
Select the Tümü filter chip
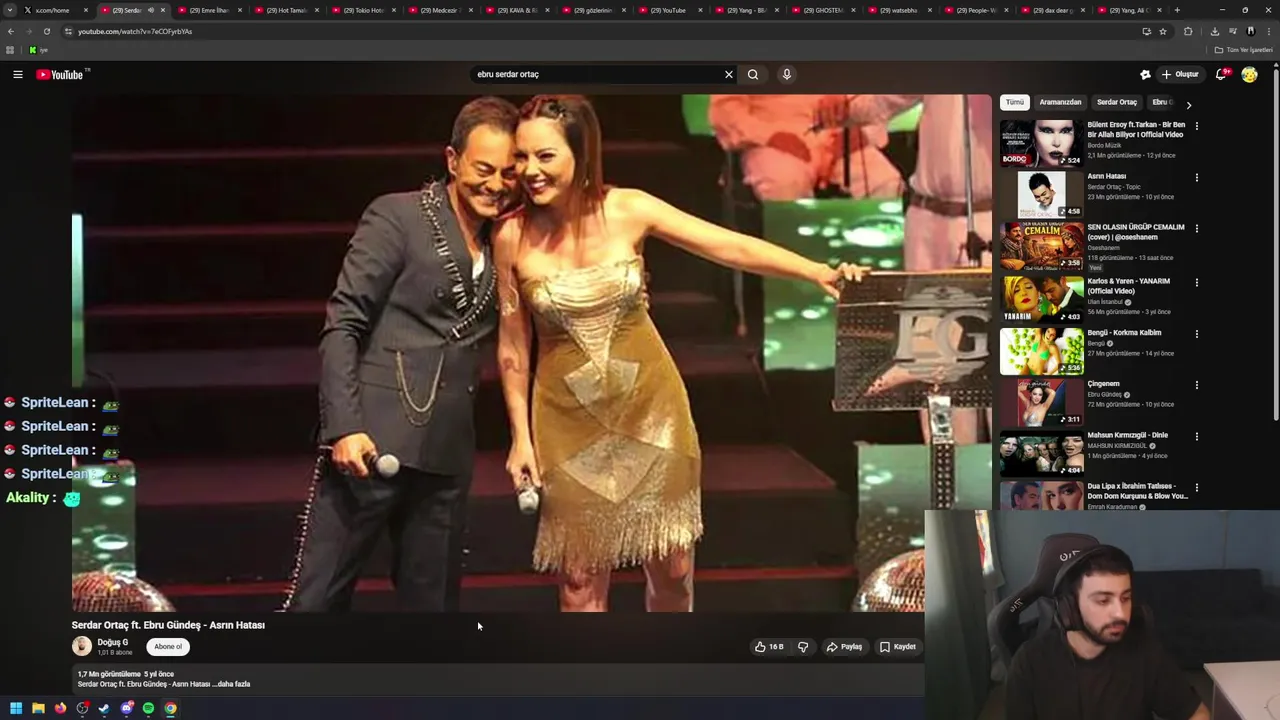[1015, 102]
